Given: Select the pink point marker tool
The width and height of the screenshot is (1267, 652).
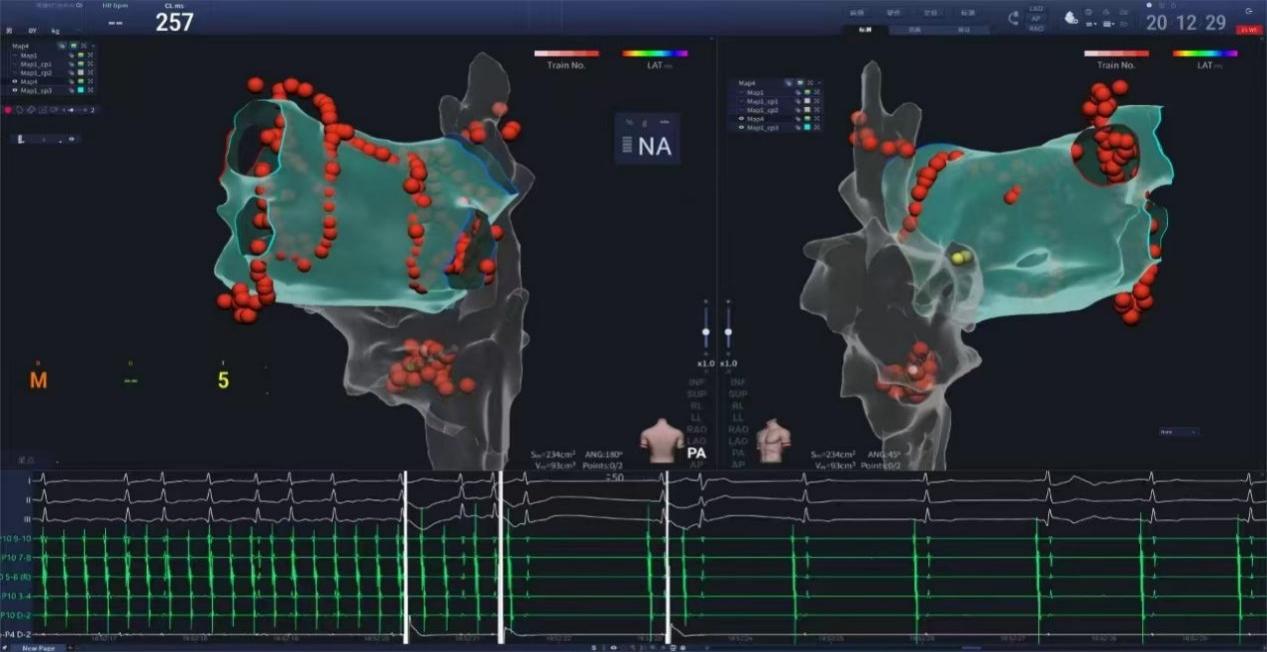Looking at the screenshot, I should pos(7,110).
